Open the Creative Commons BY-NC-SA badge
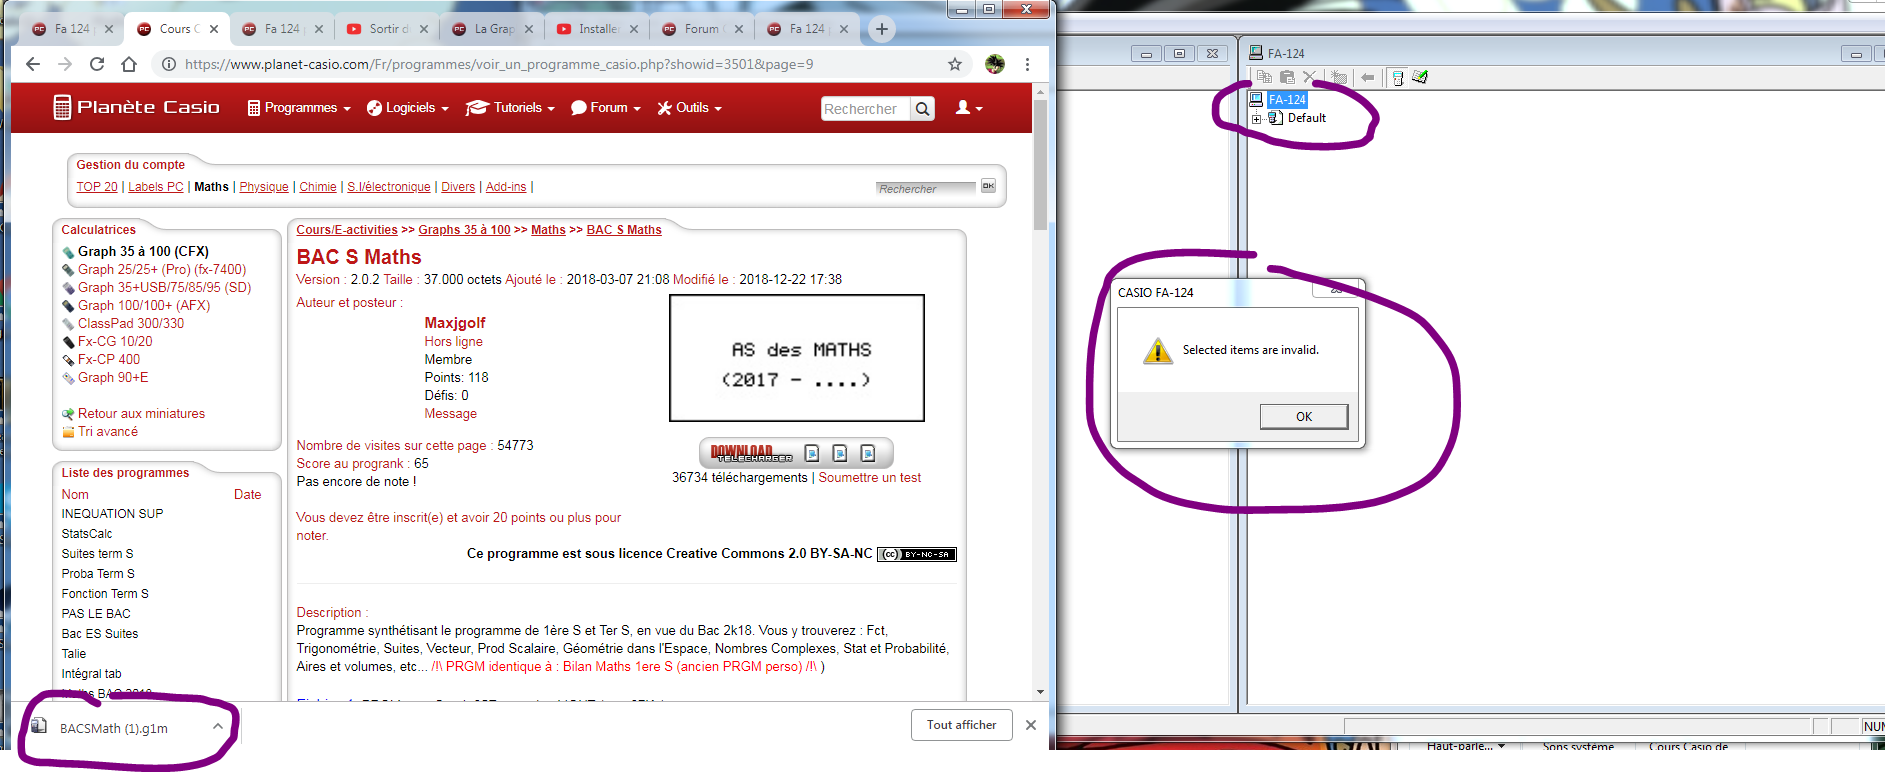The height and width of the screenshot is (772, 1885). 917,554
